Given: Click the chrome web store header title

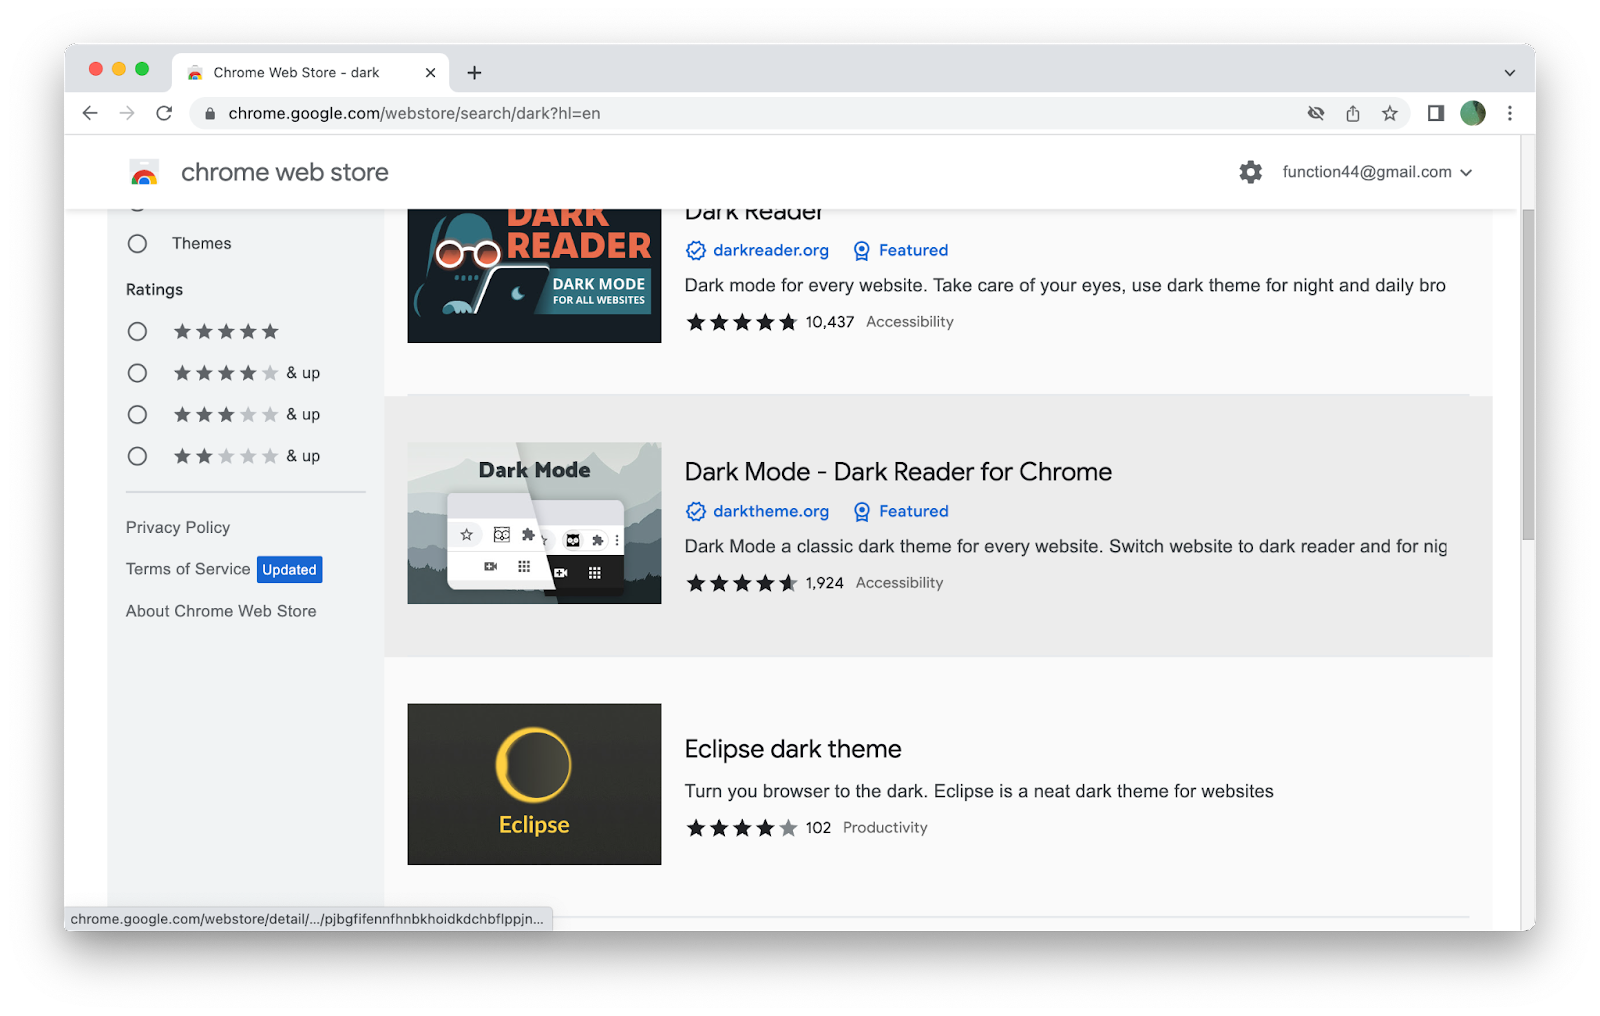Looking at the screenshot, I should (x=285, y=172).
